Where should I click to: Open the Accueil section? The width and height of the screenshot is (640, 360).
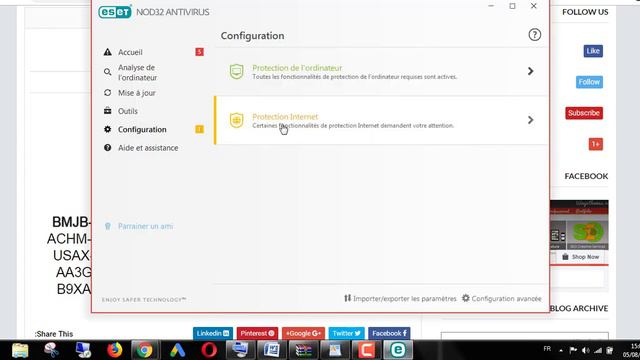(130, 52)
